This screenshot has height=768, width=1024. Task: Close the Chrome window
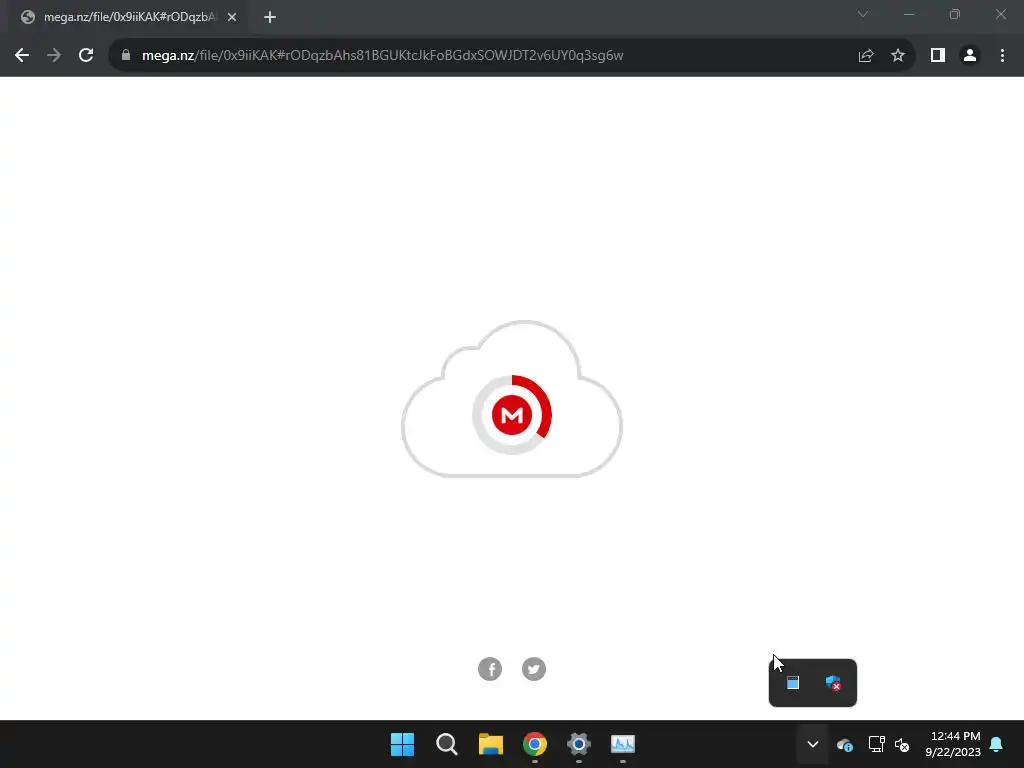point(1000,14)
